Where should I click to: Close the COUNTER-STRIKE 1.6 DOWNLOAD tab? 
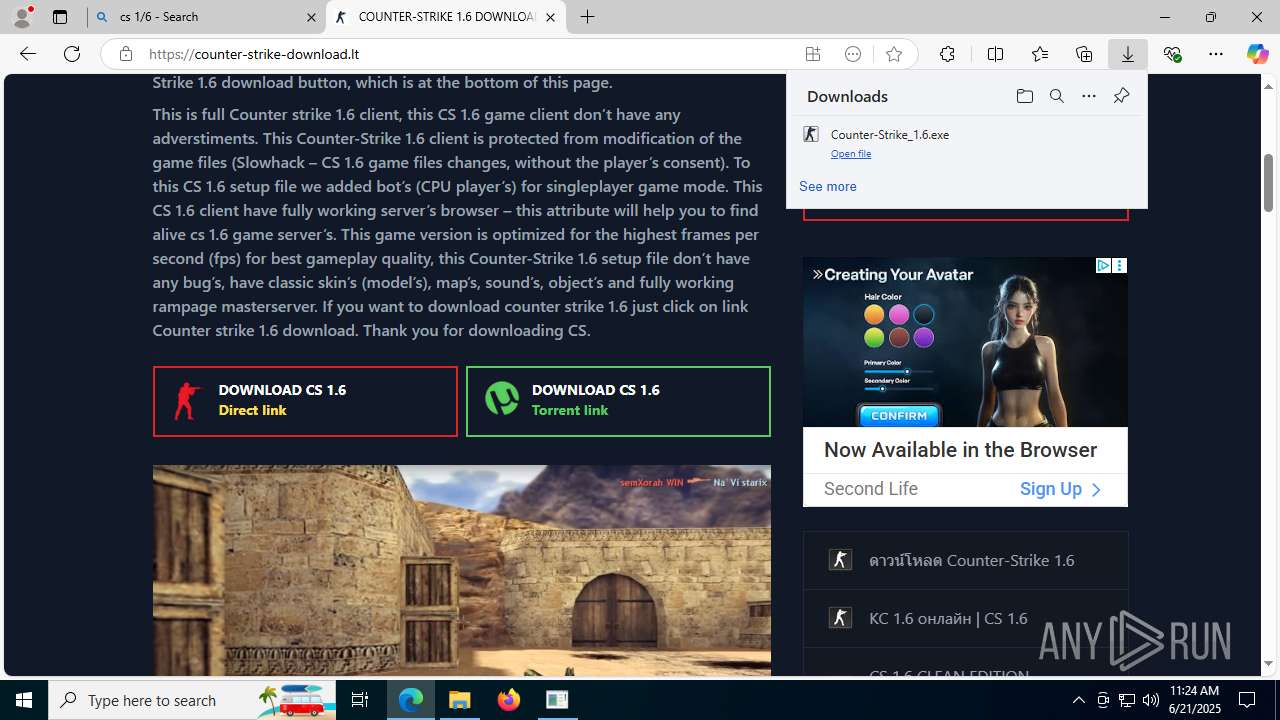click(550, 17)
